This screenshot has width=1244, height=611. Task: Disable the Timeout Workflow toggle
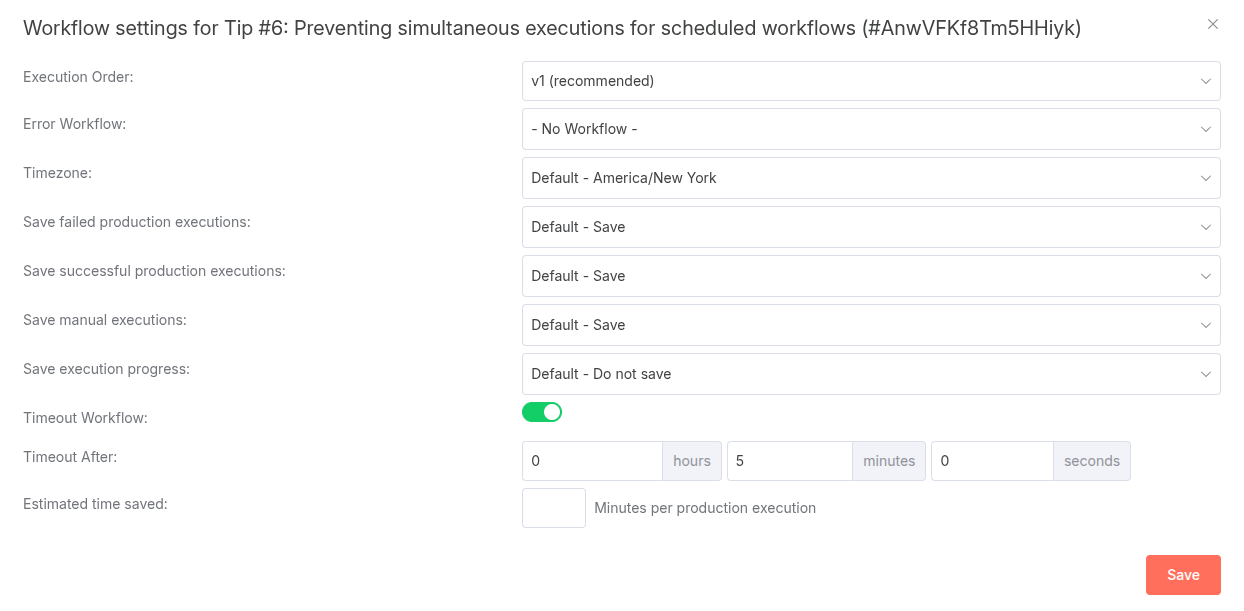coord(542,412)
